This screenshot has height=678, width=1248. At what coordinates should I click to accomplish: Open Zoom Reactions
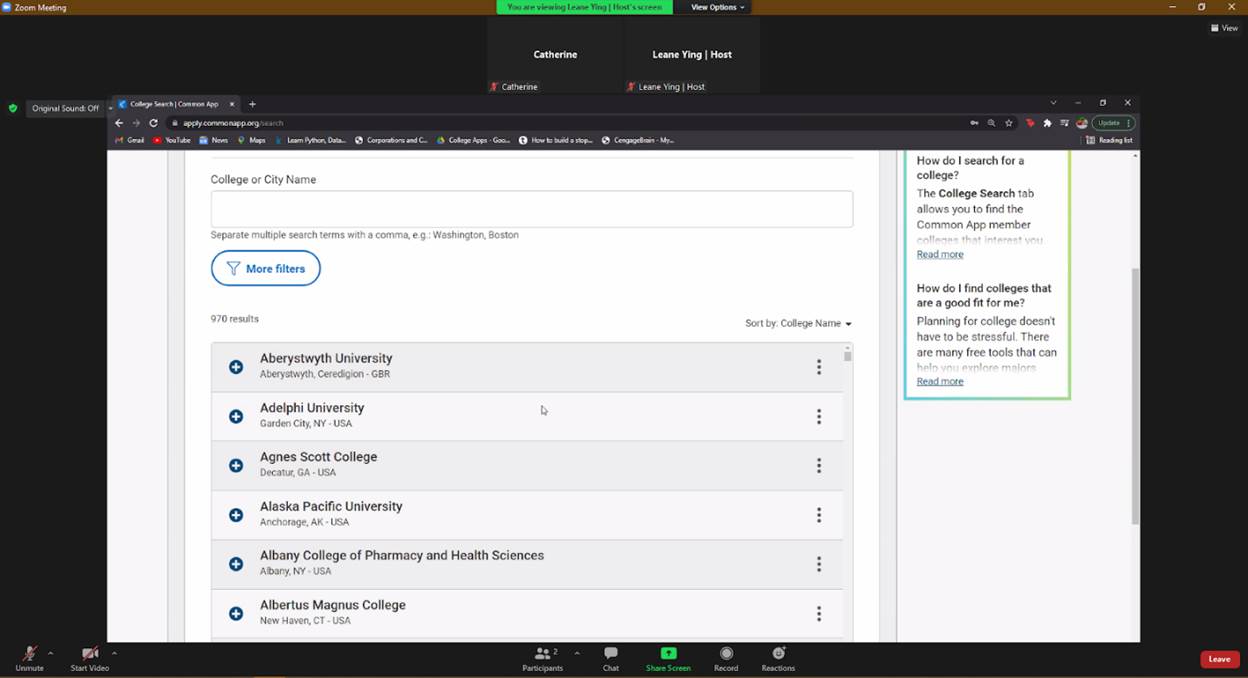778,658
